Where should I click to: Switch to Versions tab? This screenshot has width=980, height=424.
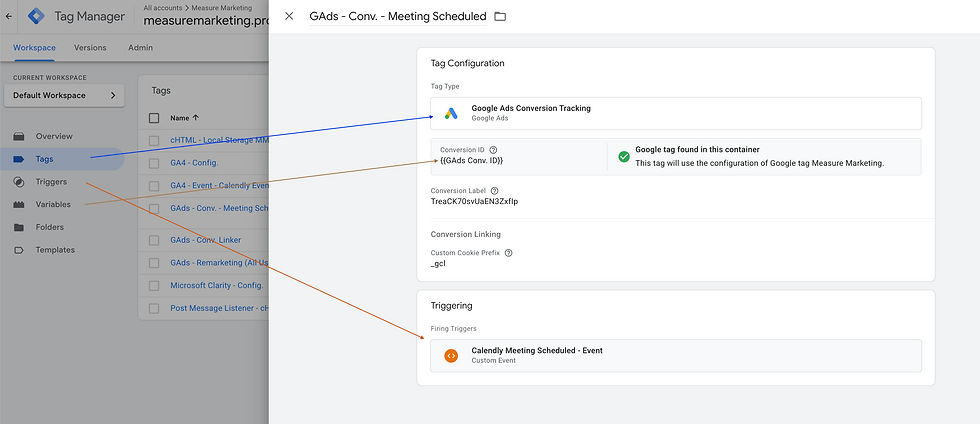[x=90, y=48]
